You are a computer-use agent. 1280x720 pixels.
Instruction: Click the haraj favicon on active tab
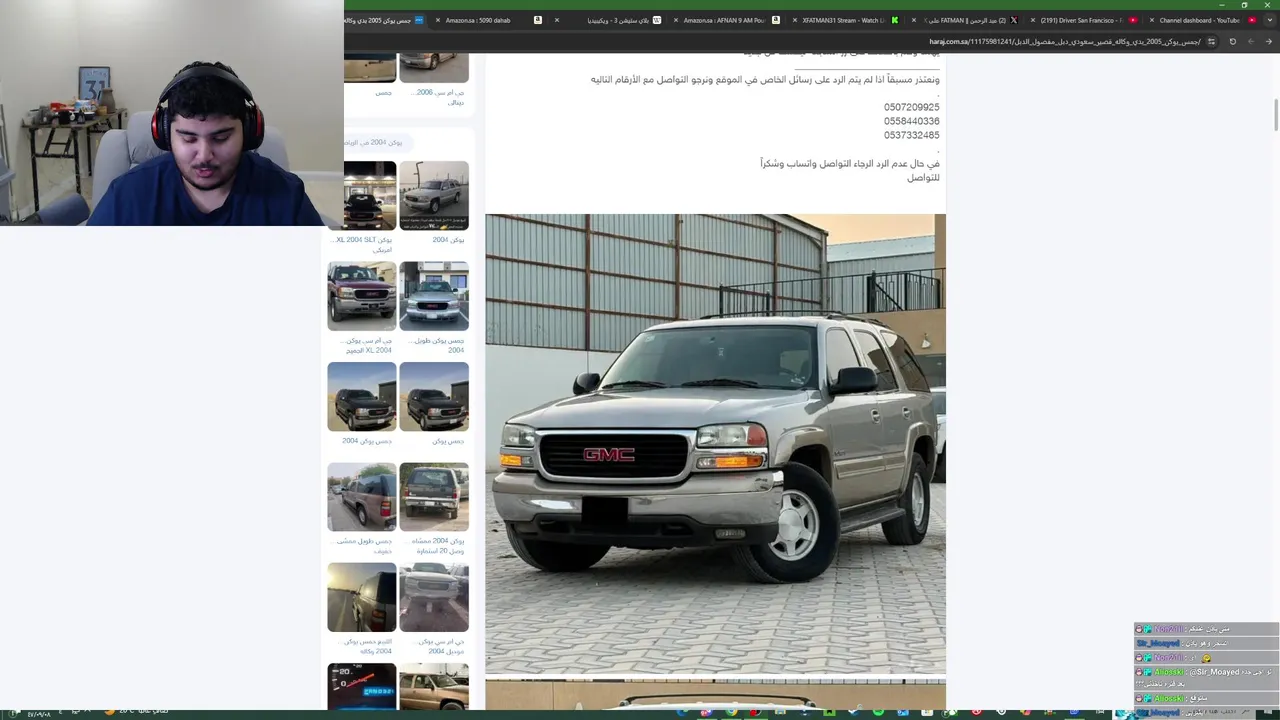click(419, 20)
